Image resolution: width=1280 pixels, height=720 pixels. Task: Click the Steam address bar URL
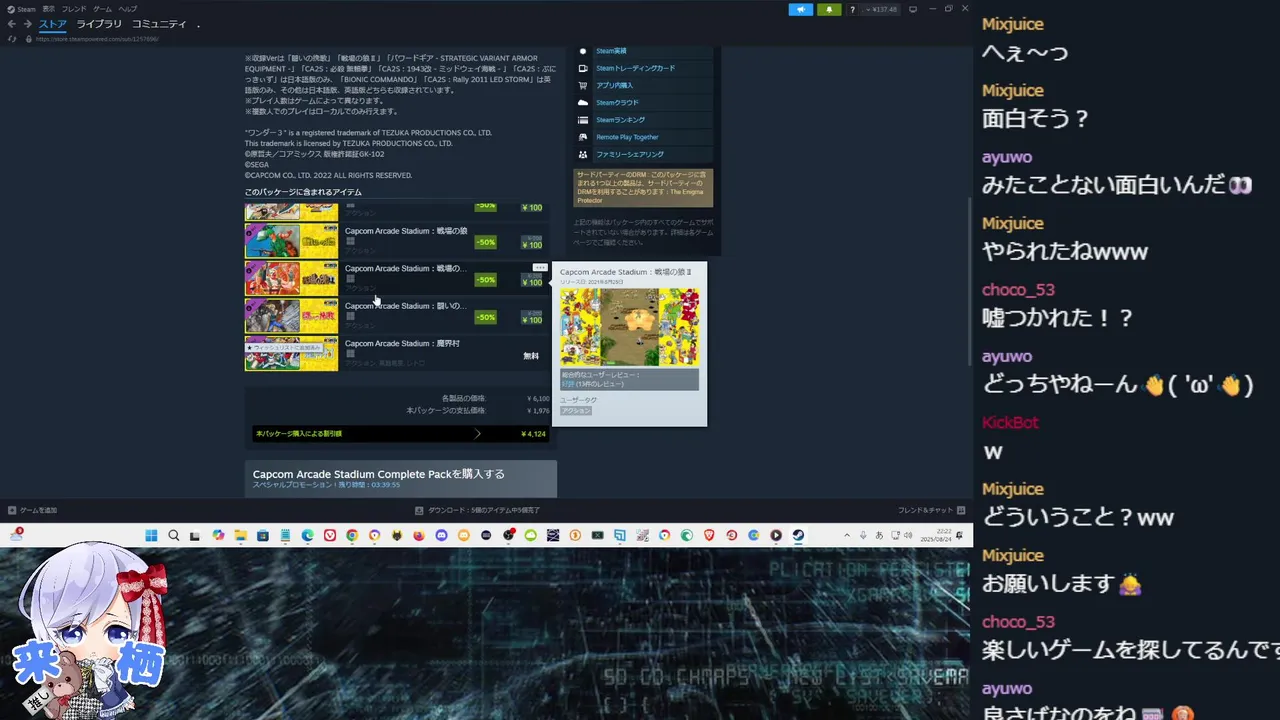coord(97,39)
